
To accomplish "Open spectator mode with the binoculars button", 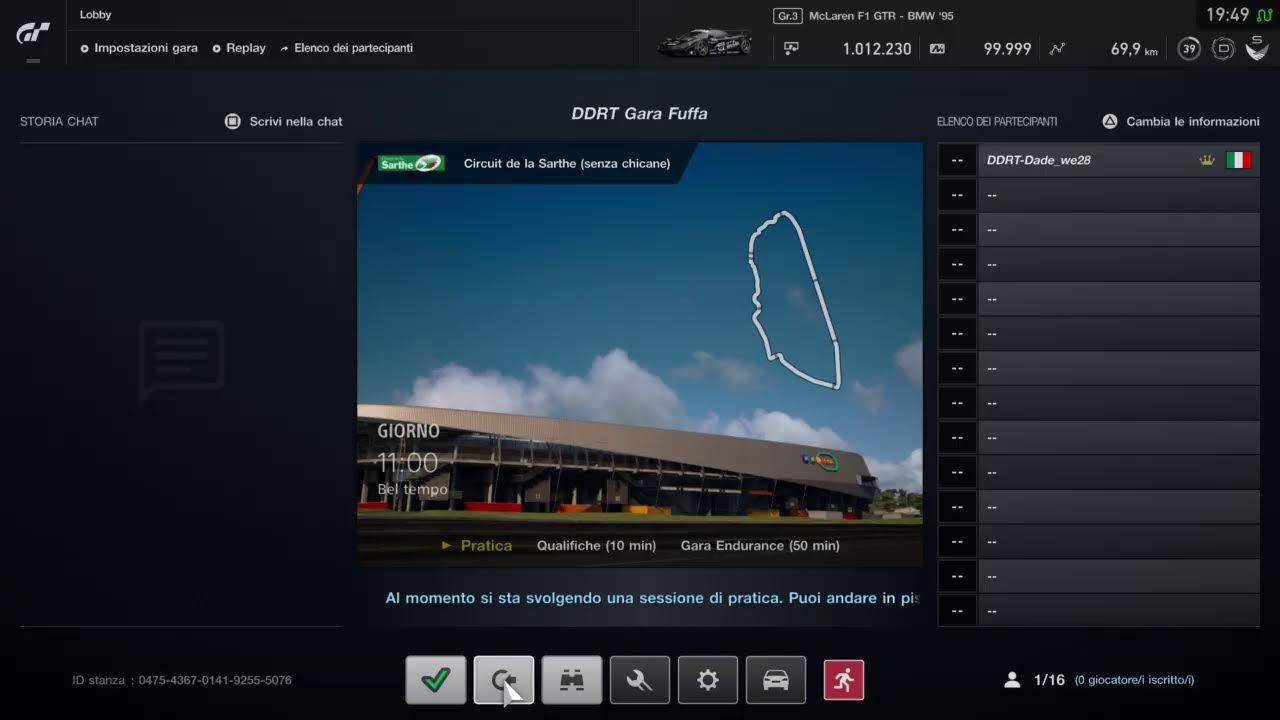I will (572, 680).
